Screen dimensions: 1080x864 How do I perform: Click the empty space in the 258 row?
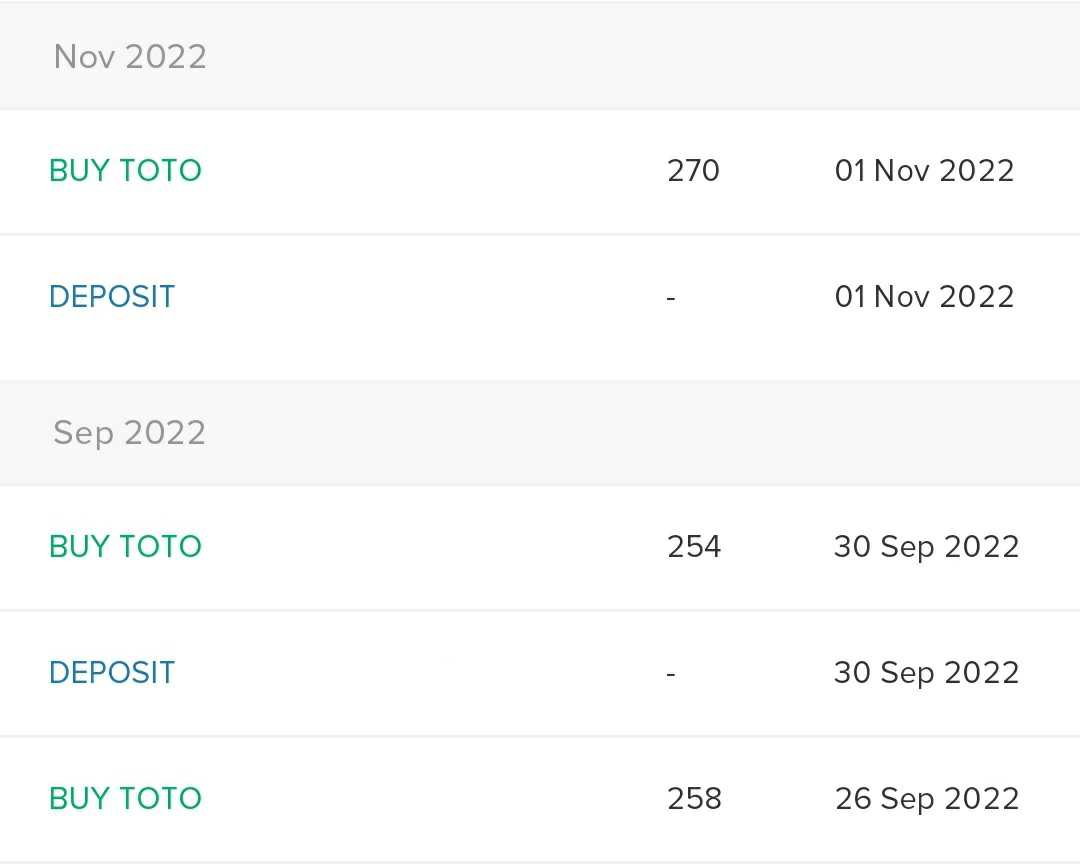pyautogui.click(x=430, y=799)
